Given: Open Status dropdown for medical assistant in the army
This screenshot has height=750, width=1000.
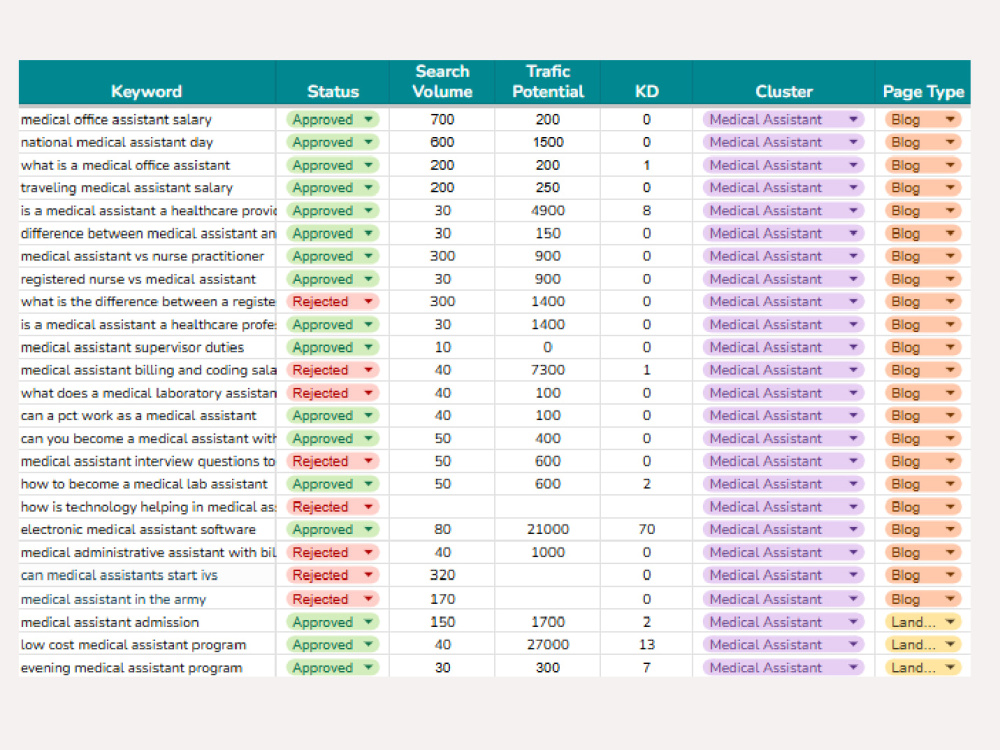Looking at the screenshot, I should click(x=332, y=599).
